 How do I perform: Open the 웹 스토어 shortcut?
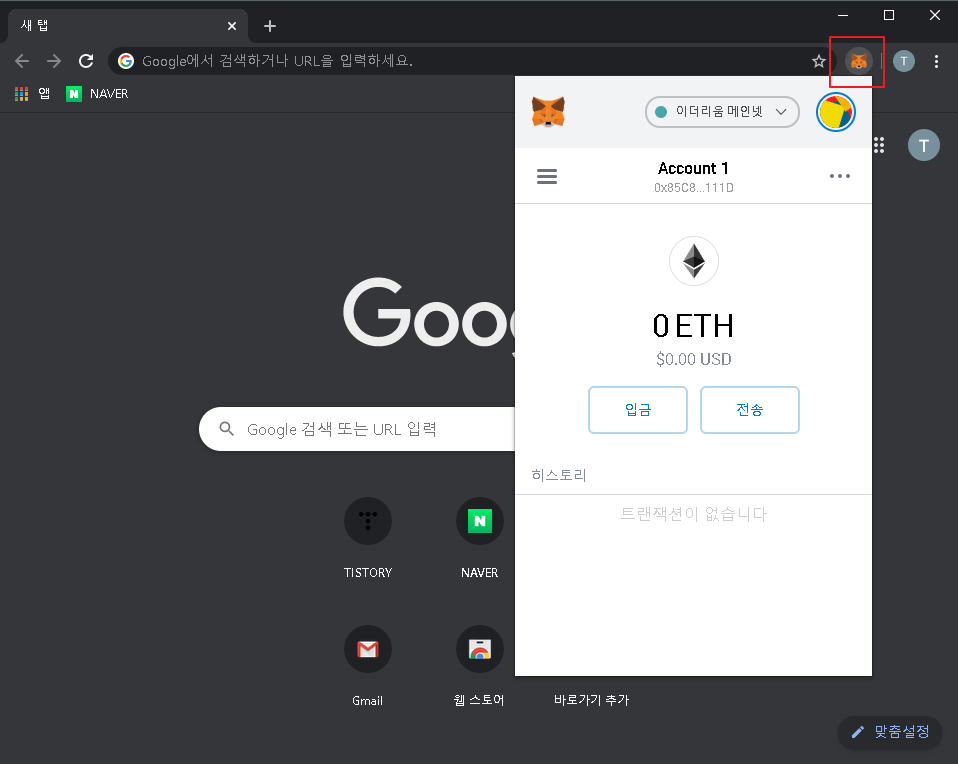480,666
